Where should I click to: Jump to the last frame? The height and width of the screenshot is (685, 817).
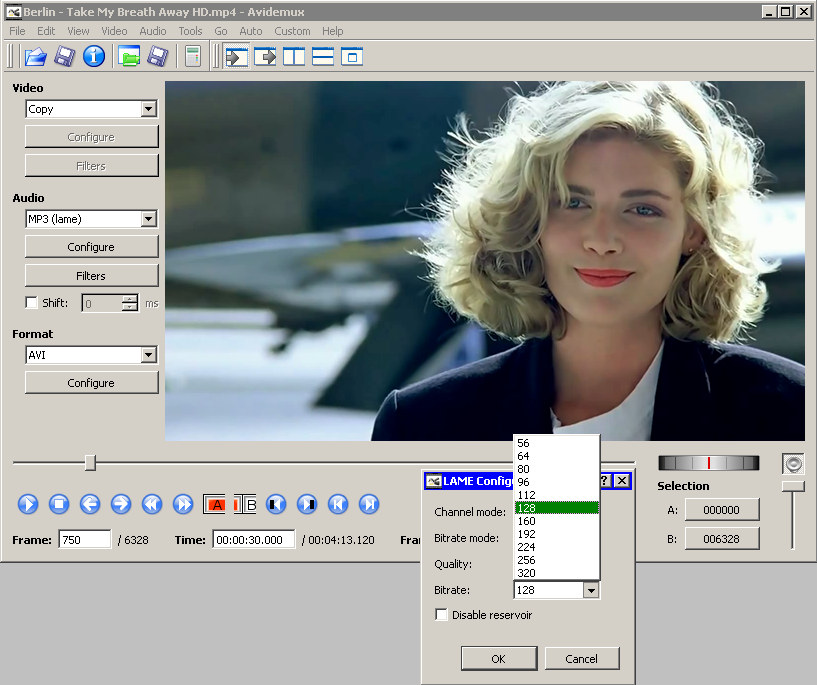369,504
